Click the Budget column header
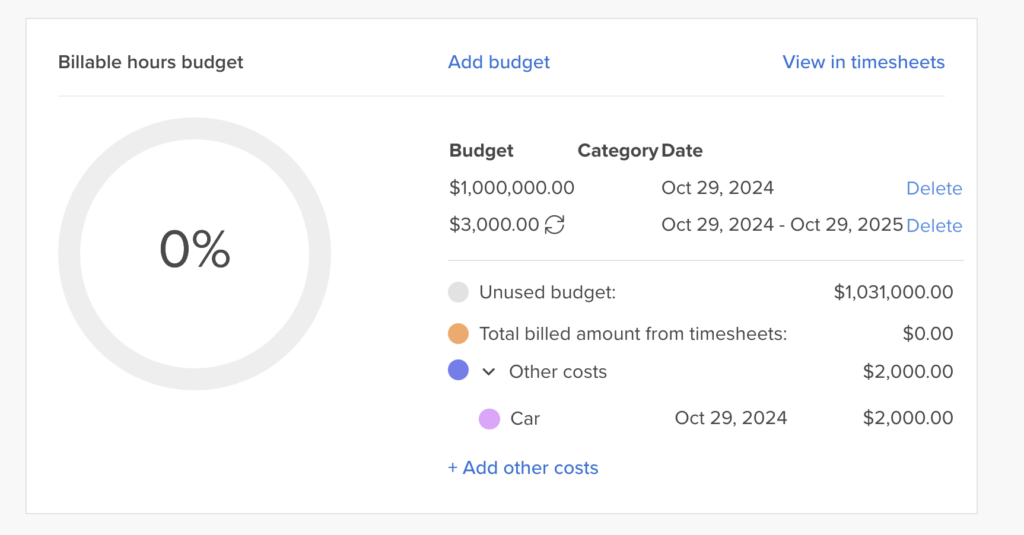The width and height of the screenshot is (1024, 535). click(x=481, y=151)
